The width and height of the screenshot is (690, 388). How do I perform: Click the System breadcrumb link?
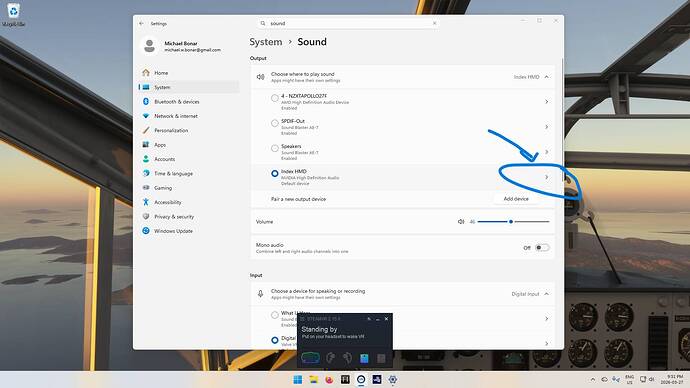tap(266, 42)
